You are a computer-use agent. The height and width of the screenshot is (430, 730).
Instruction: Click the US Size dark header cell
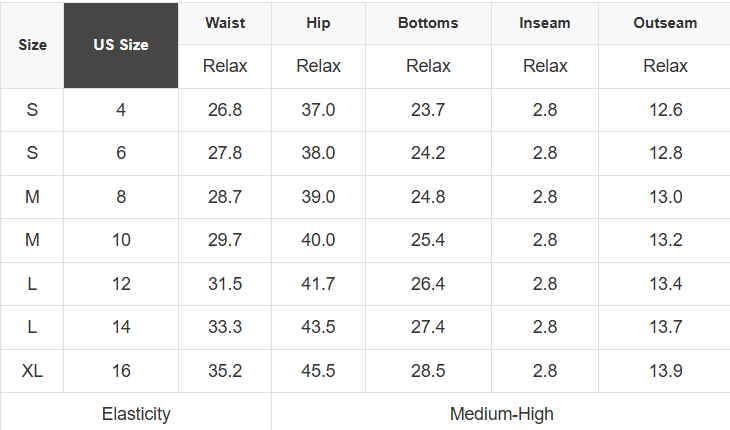coord(121,45)
